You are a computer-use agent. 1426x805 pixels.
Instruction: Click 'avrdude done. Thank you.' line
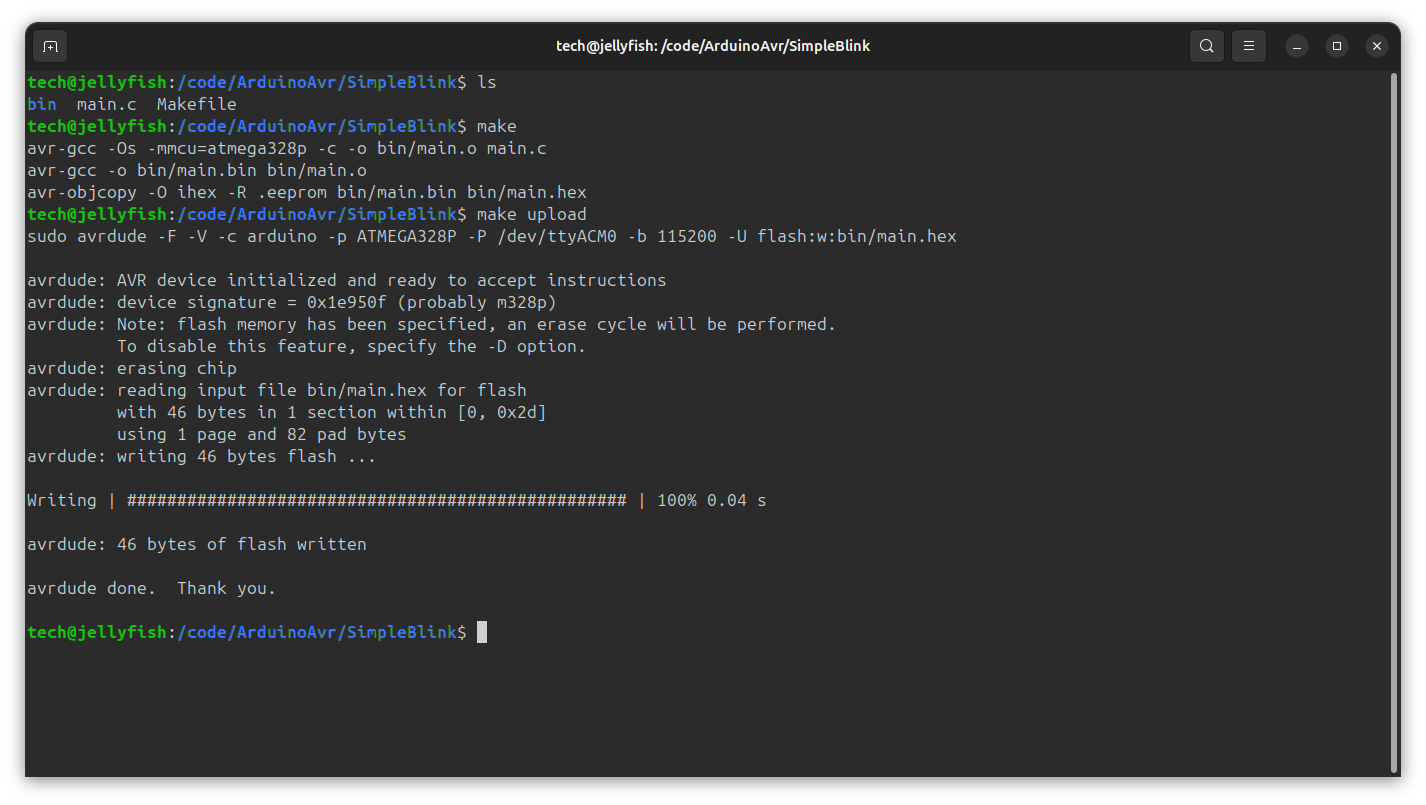(151, 588)
